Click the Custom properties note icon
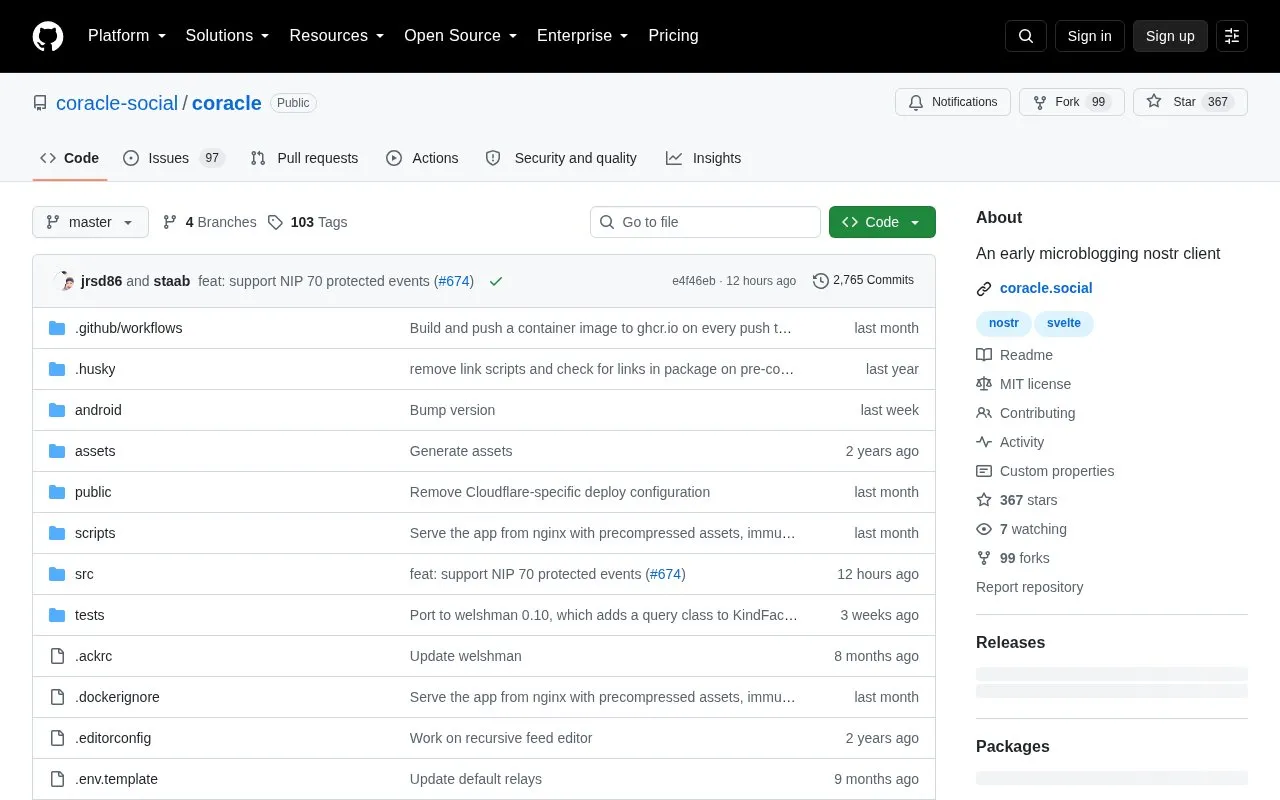 point(984,471)
